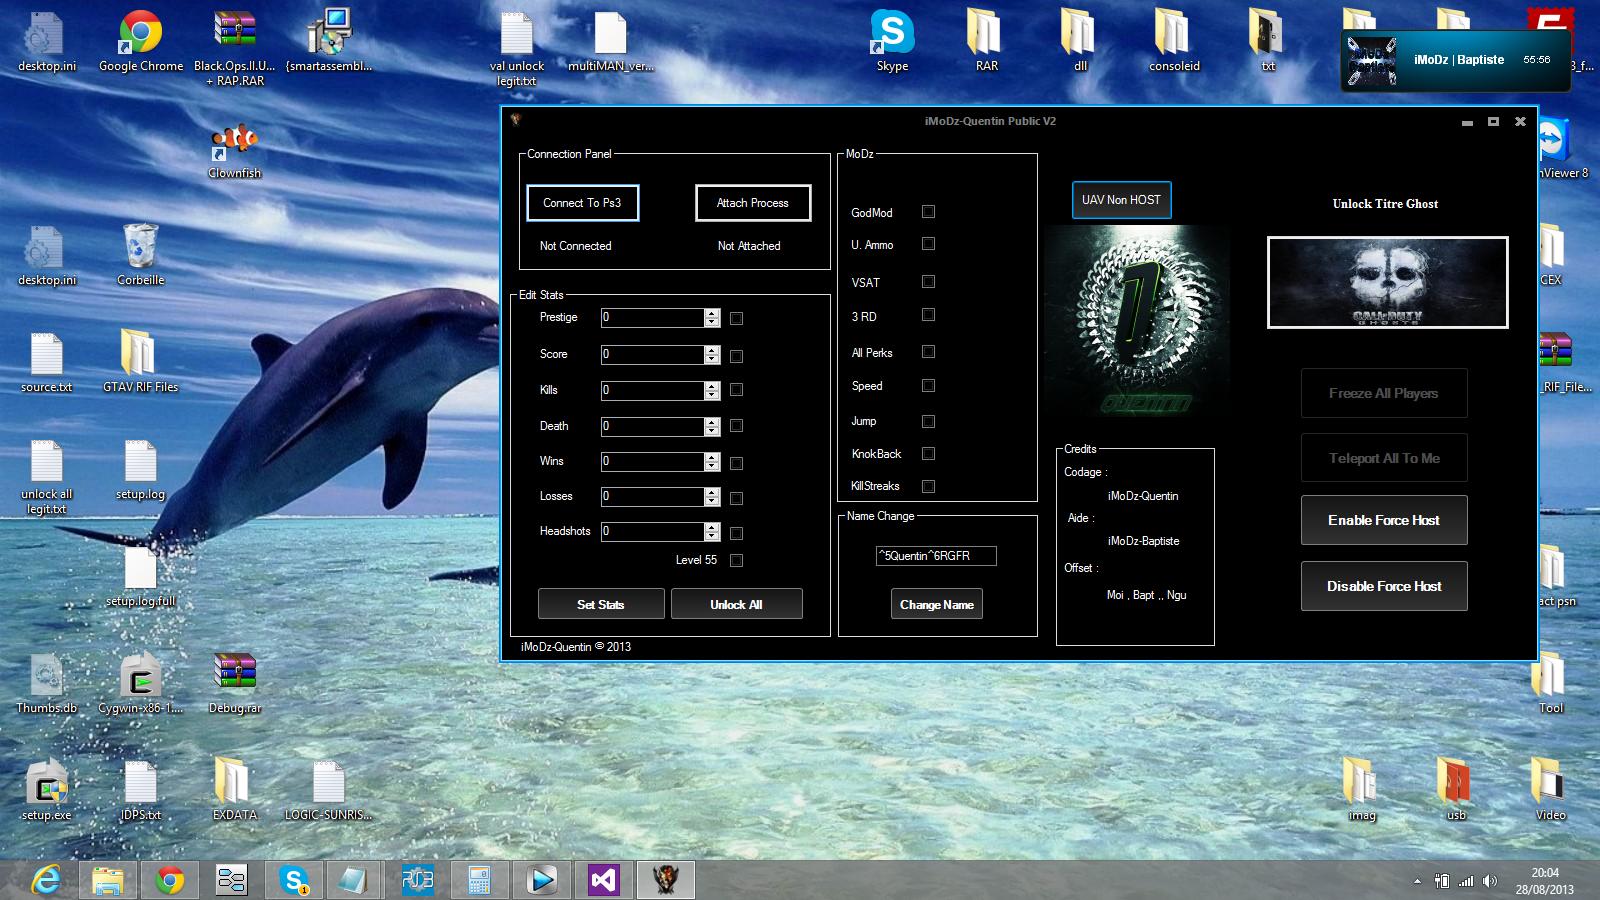The image size is (1600, 900).
Task: Click the Prestige spinner arrows
Action: pyautogui.click(x=712, y=318)
